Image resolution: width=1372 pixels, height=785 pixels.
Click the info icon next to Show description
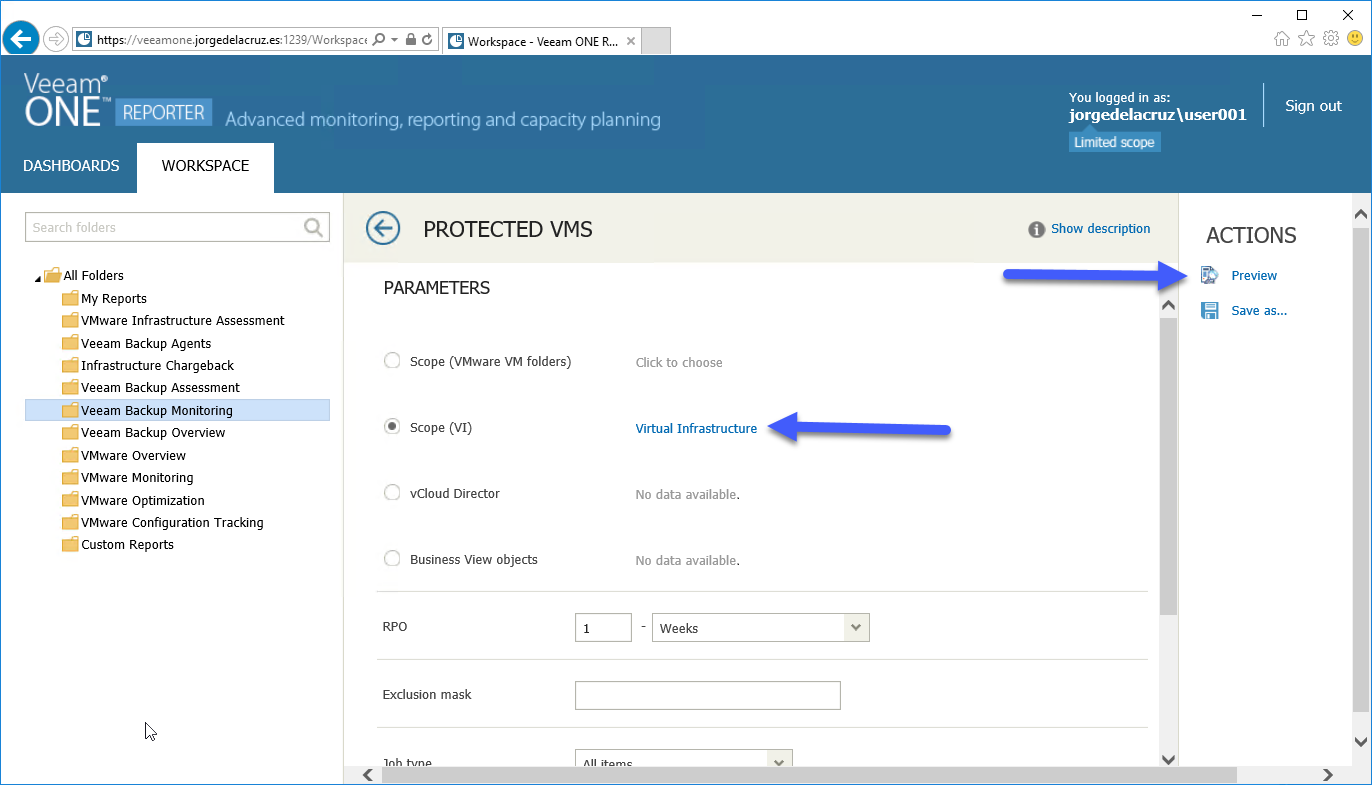tap(1037, 229)
